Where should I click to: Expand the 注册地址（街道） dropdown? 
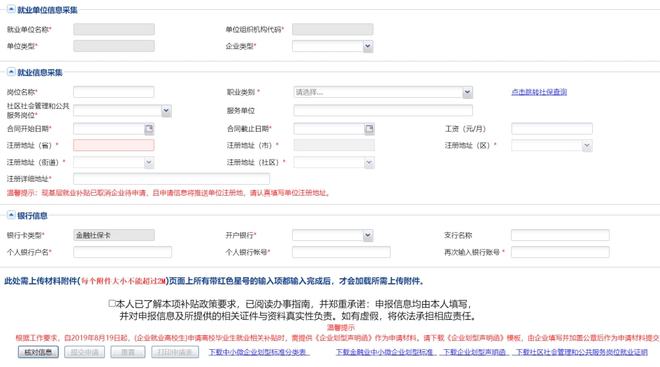pos(149,162)
